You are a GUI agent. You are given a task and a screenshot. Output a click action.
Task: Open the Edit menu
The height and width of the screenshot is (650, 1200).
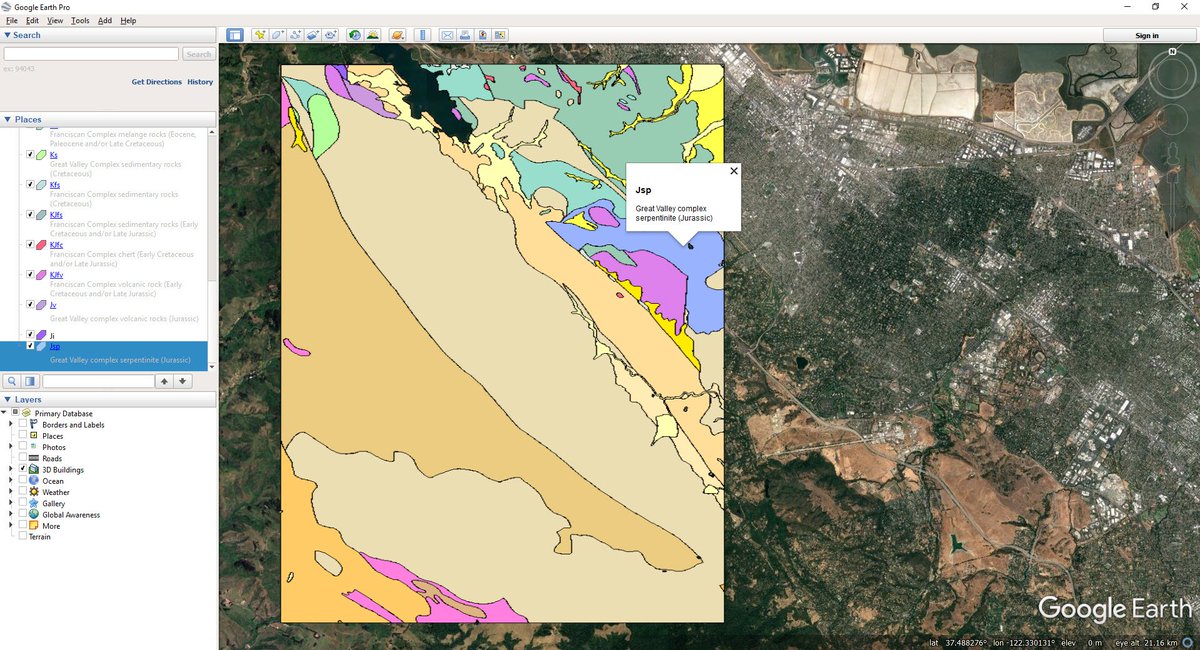tap(33, 20)
